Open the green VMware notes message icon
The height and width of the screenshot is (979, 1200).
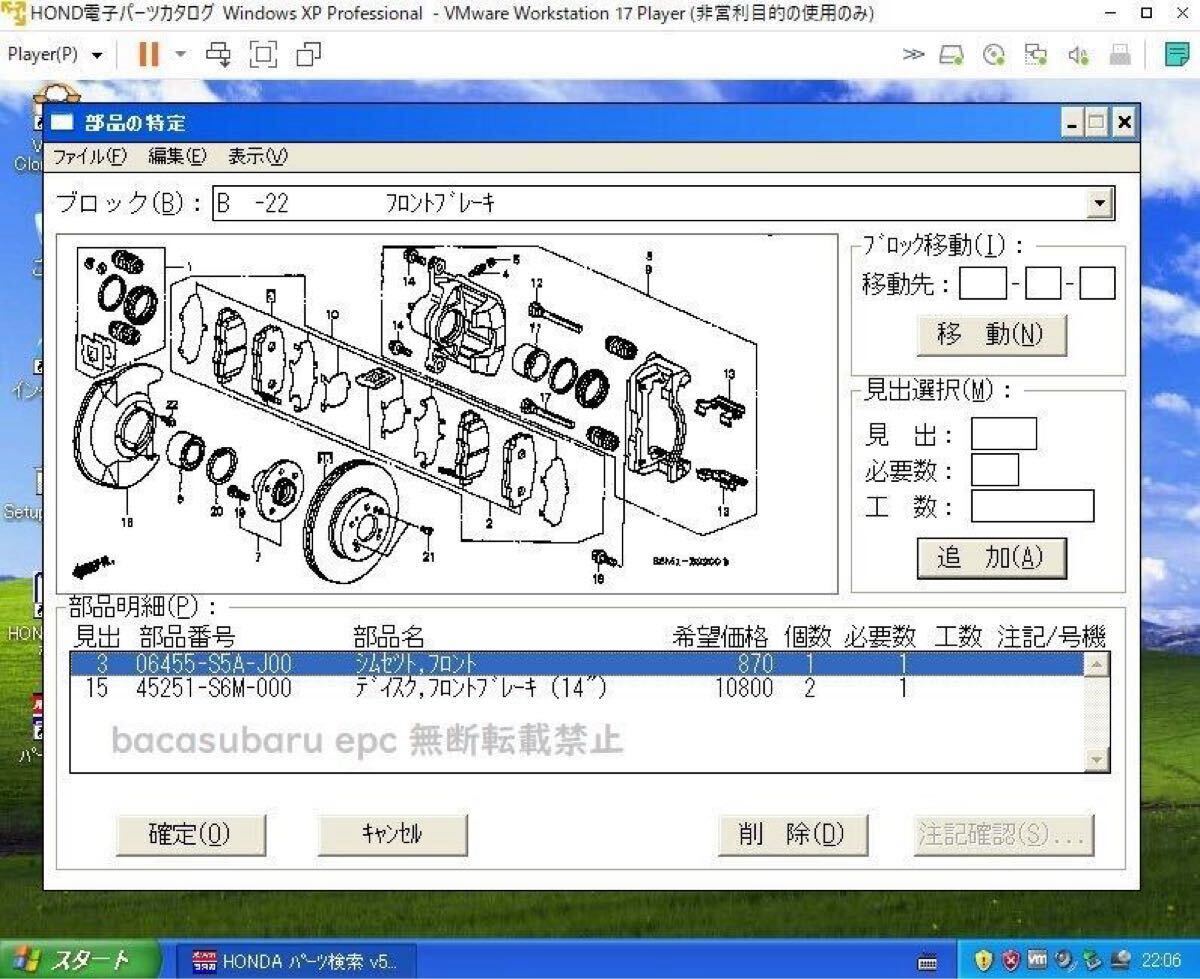point(1177,55)
